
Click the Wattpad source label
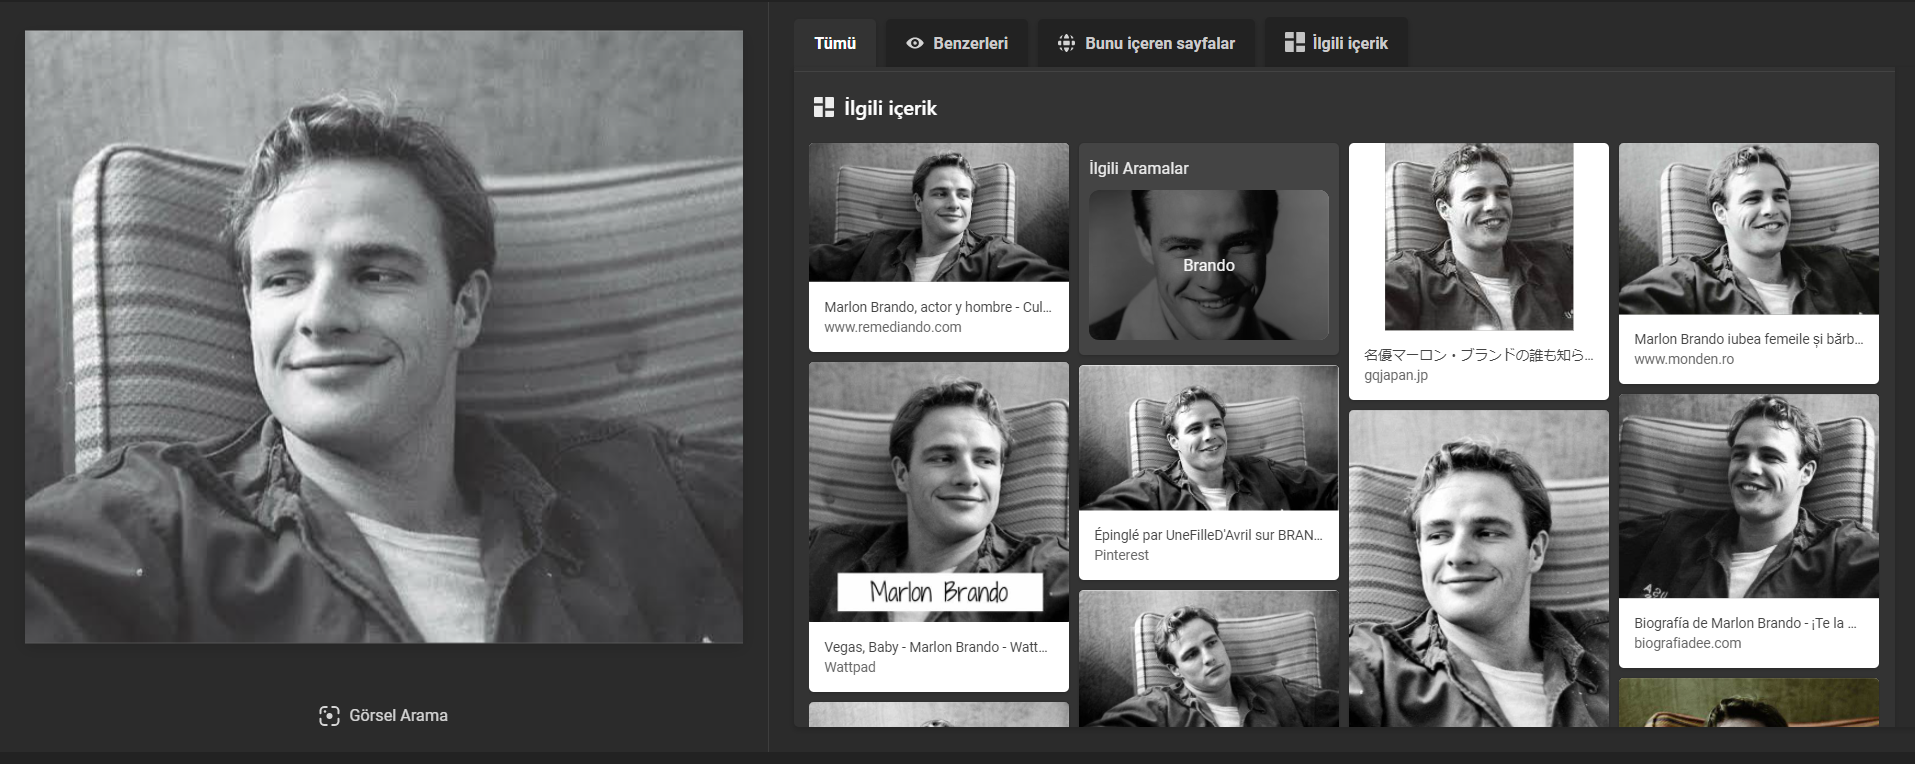pos(850,667)
